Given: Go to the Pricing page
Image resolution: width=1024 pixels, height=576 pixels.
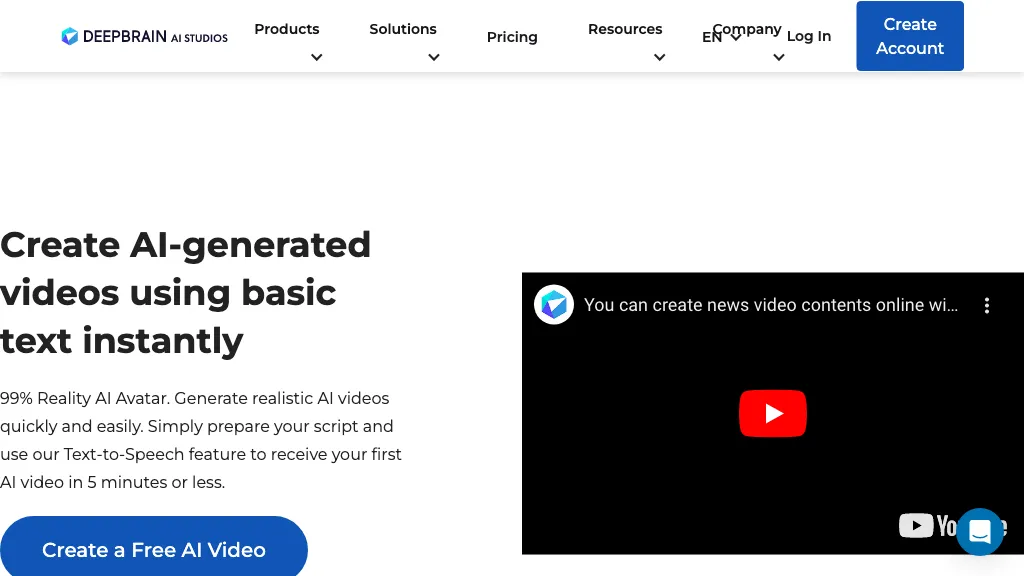Looking at the screenshot, I should (512, 37).
